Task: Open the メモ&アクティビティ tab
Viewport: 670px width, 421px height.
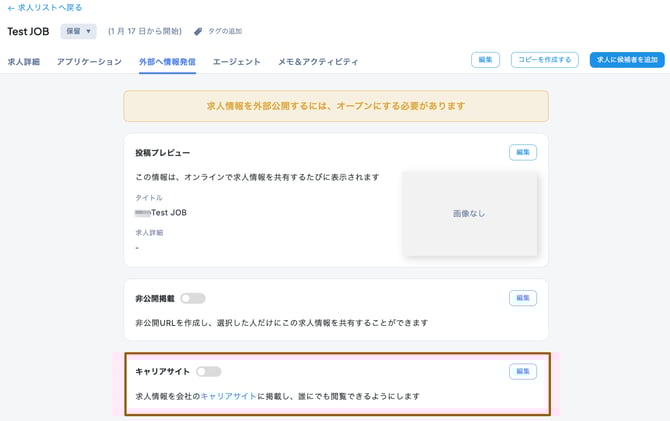Action: pyautogui.click(x=318, y=62)
